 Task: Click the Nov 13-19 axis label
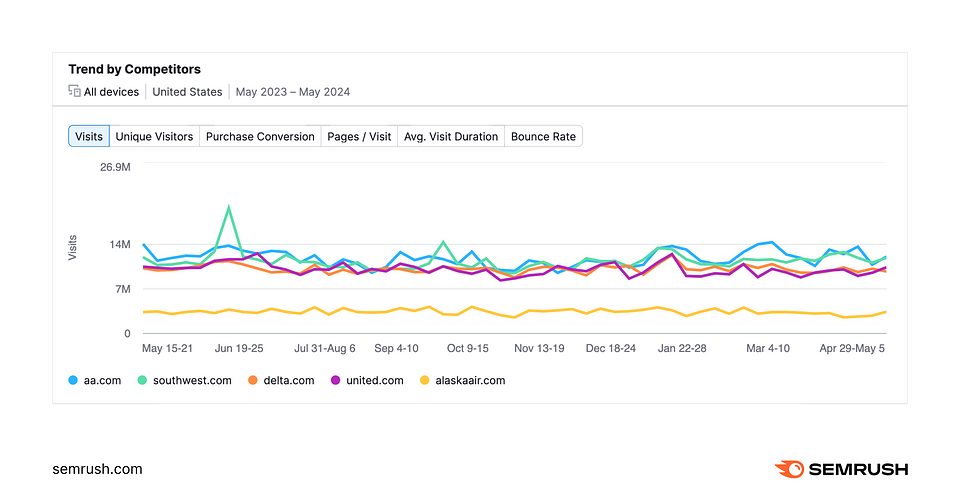[x=539, y=349]
